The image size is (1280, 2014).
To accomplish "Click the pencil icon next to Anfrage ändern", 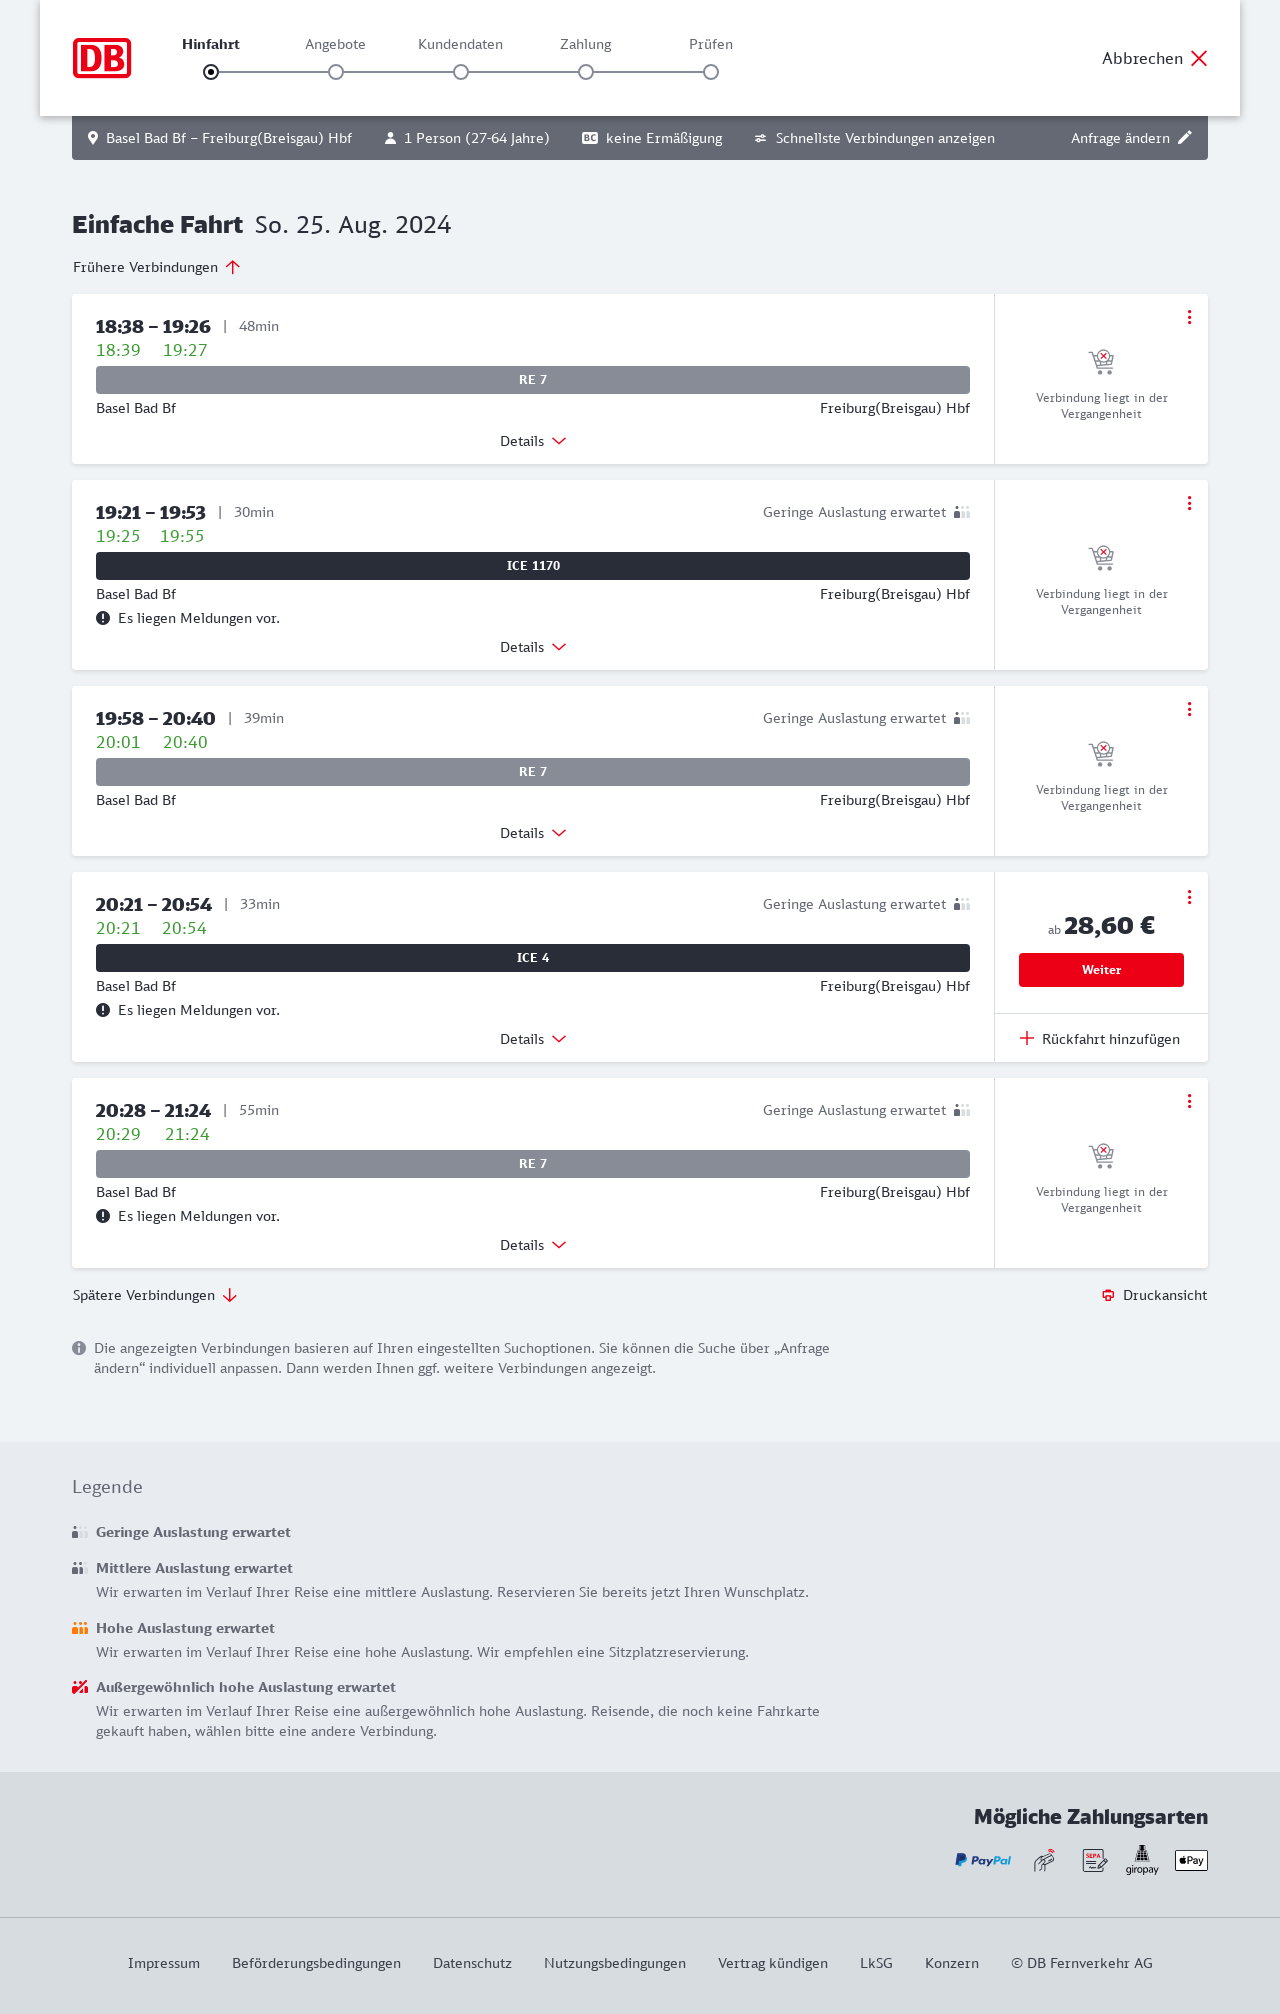I will click(x=1185, y=138).
